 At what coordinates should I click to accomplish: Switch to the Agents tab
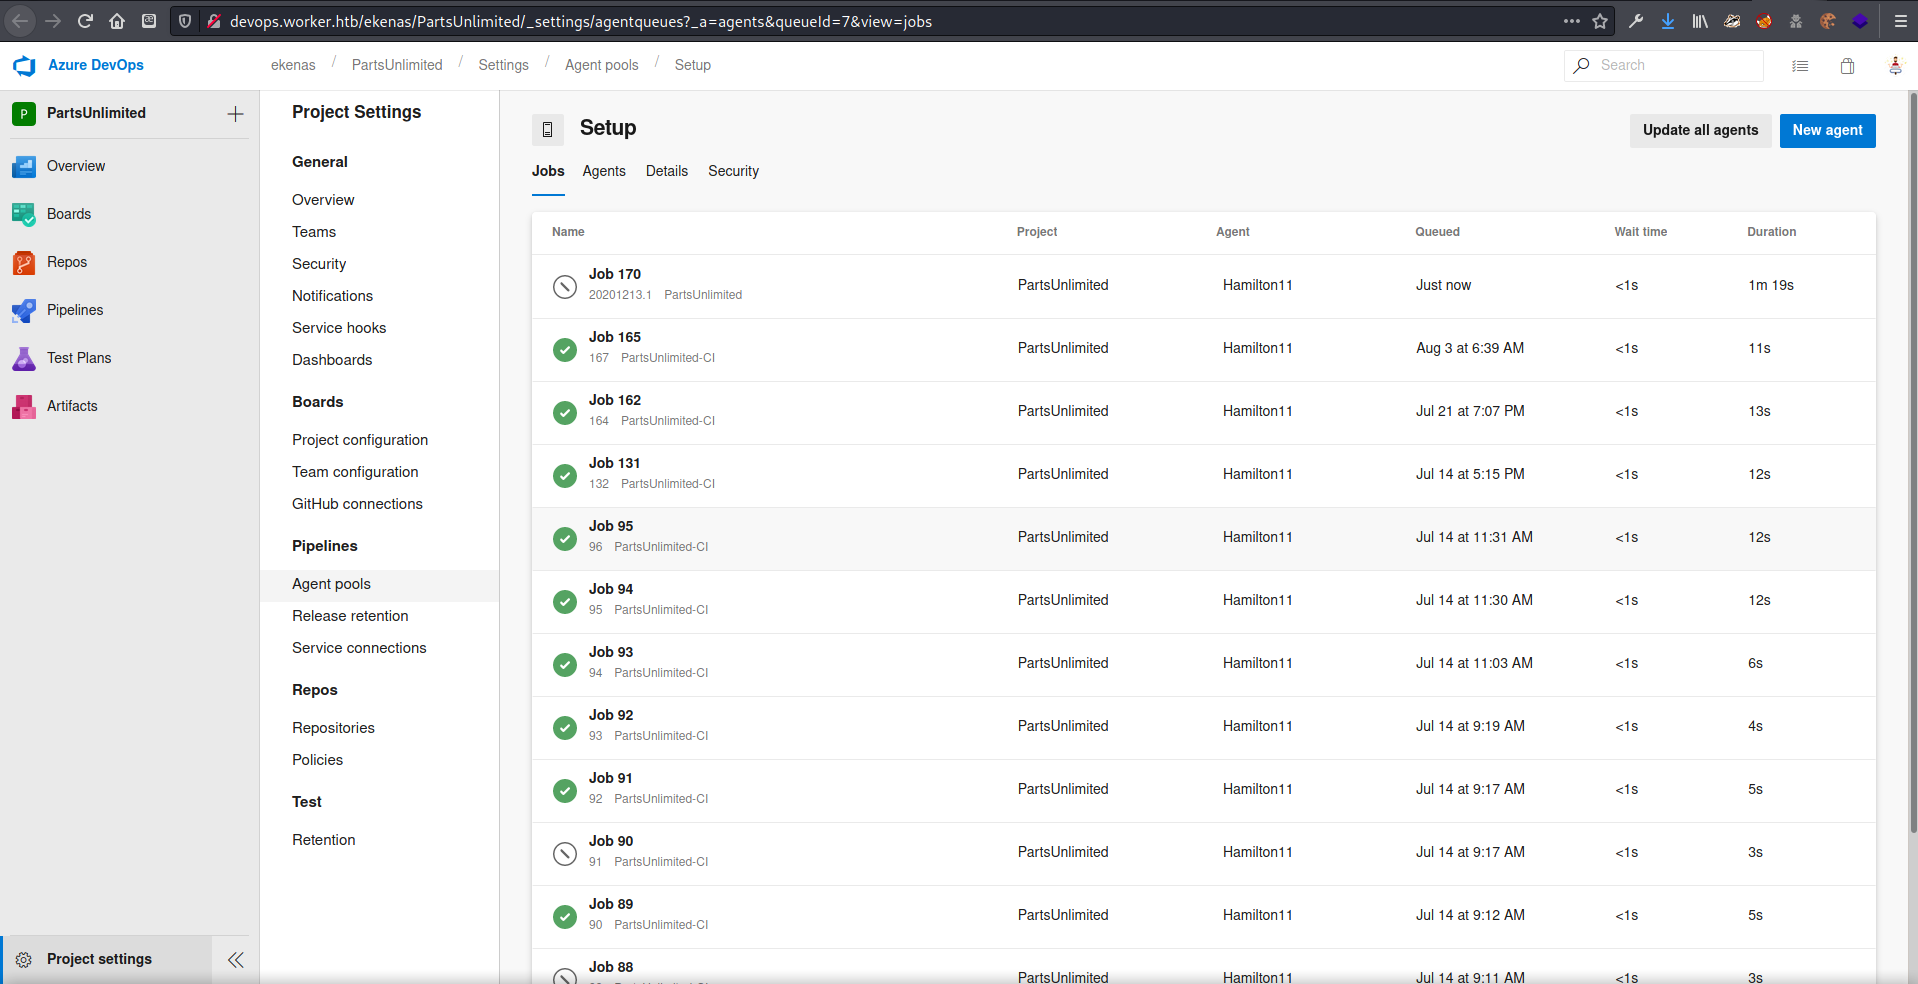click(x=604, y=171)
